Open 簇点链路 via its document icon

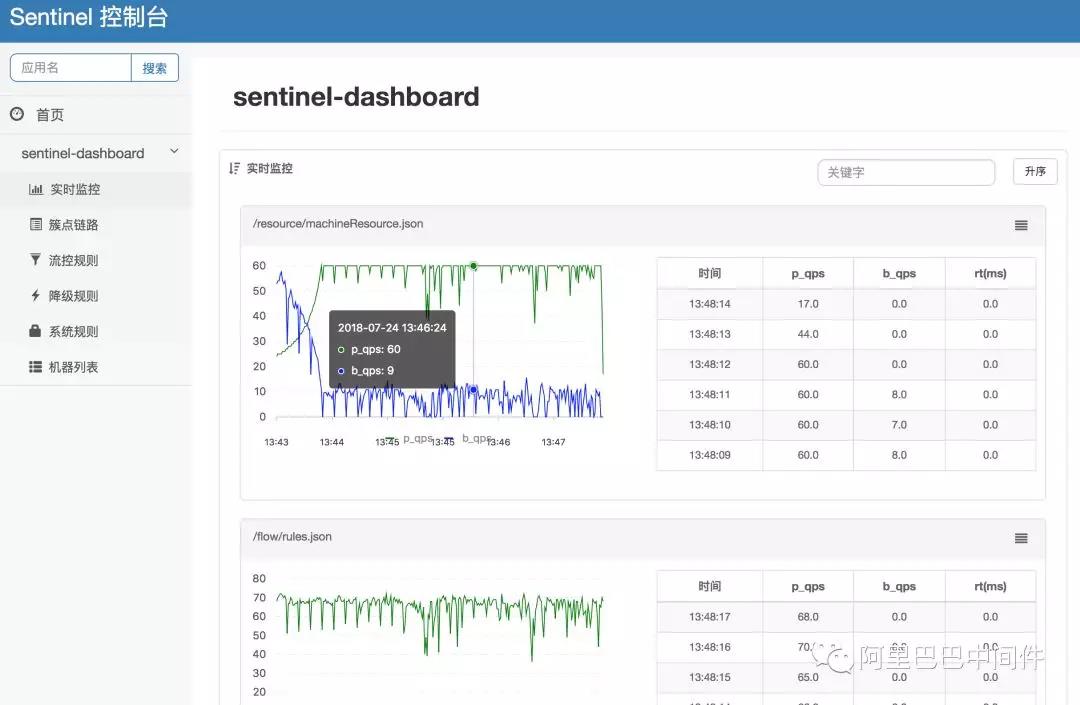[x=38, y=224]
